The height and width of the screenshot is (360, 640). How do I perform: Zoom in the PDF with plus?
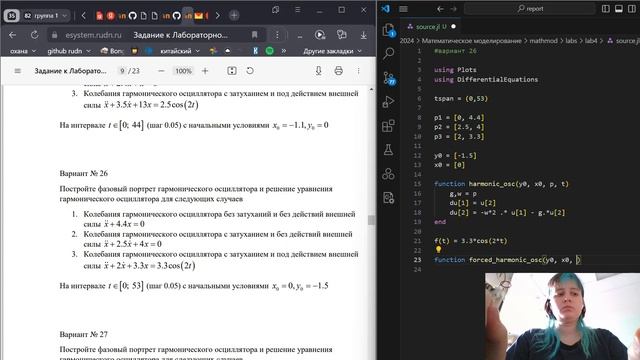pos(205,71)
